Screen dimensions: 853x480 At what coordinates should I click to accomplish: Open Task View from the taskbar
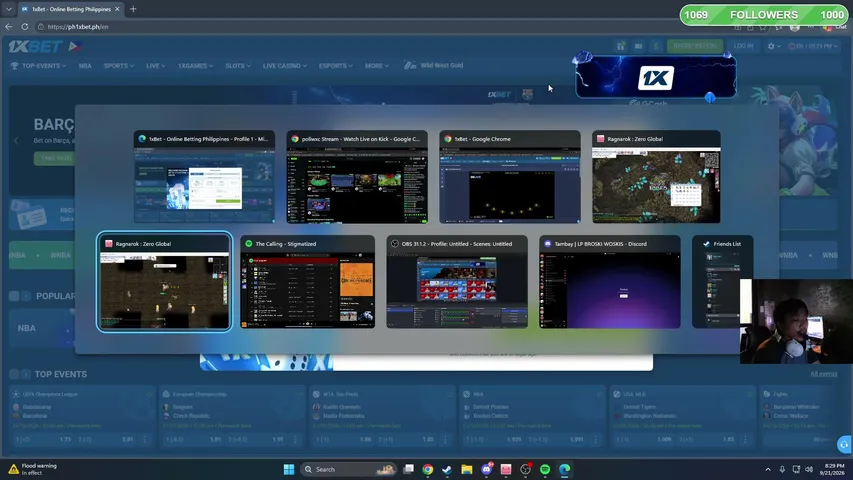(409, 469)
